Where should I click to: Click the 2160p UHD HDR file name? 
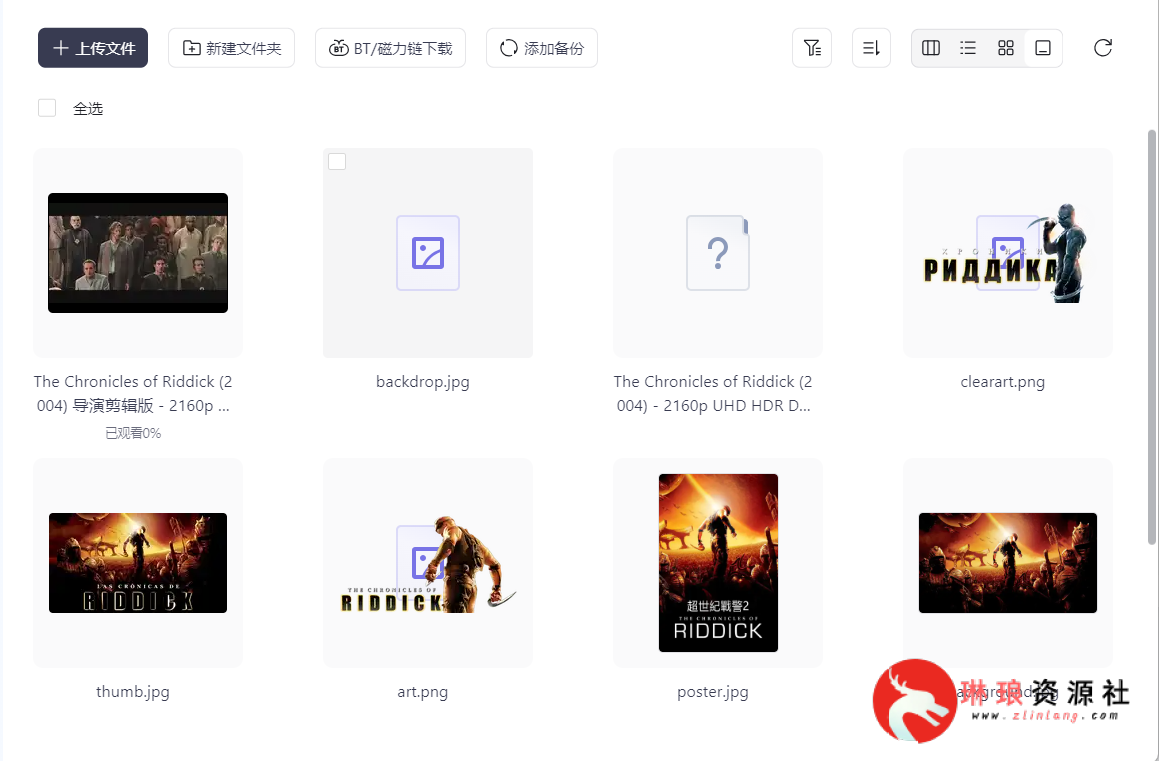point(713,394)
